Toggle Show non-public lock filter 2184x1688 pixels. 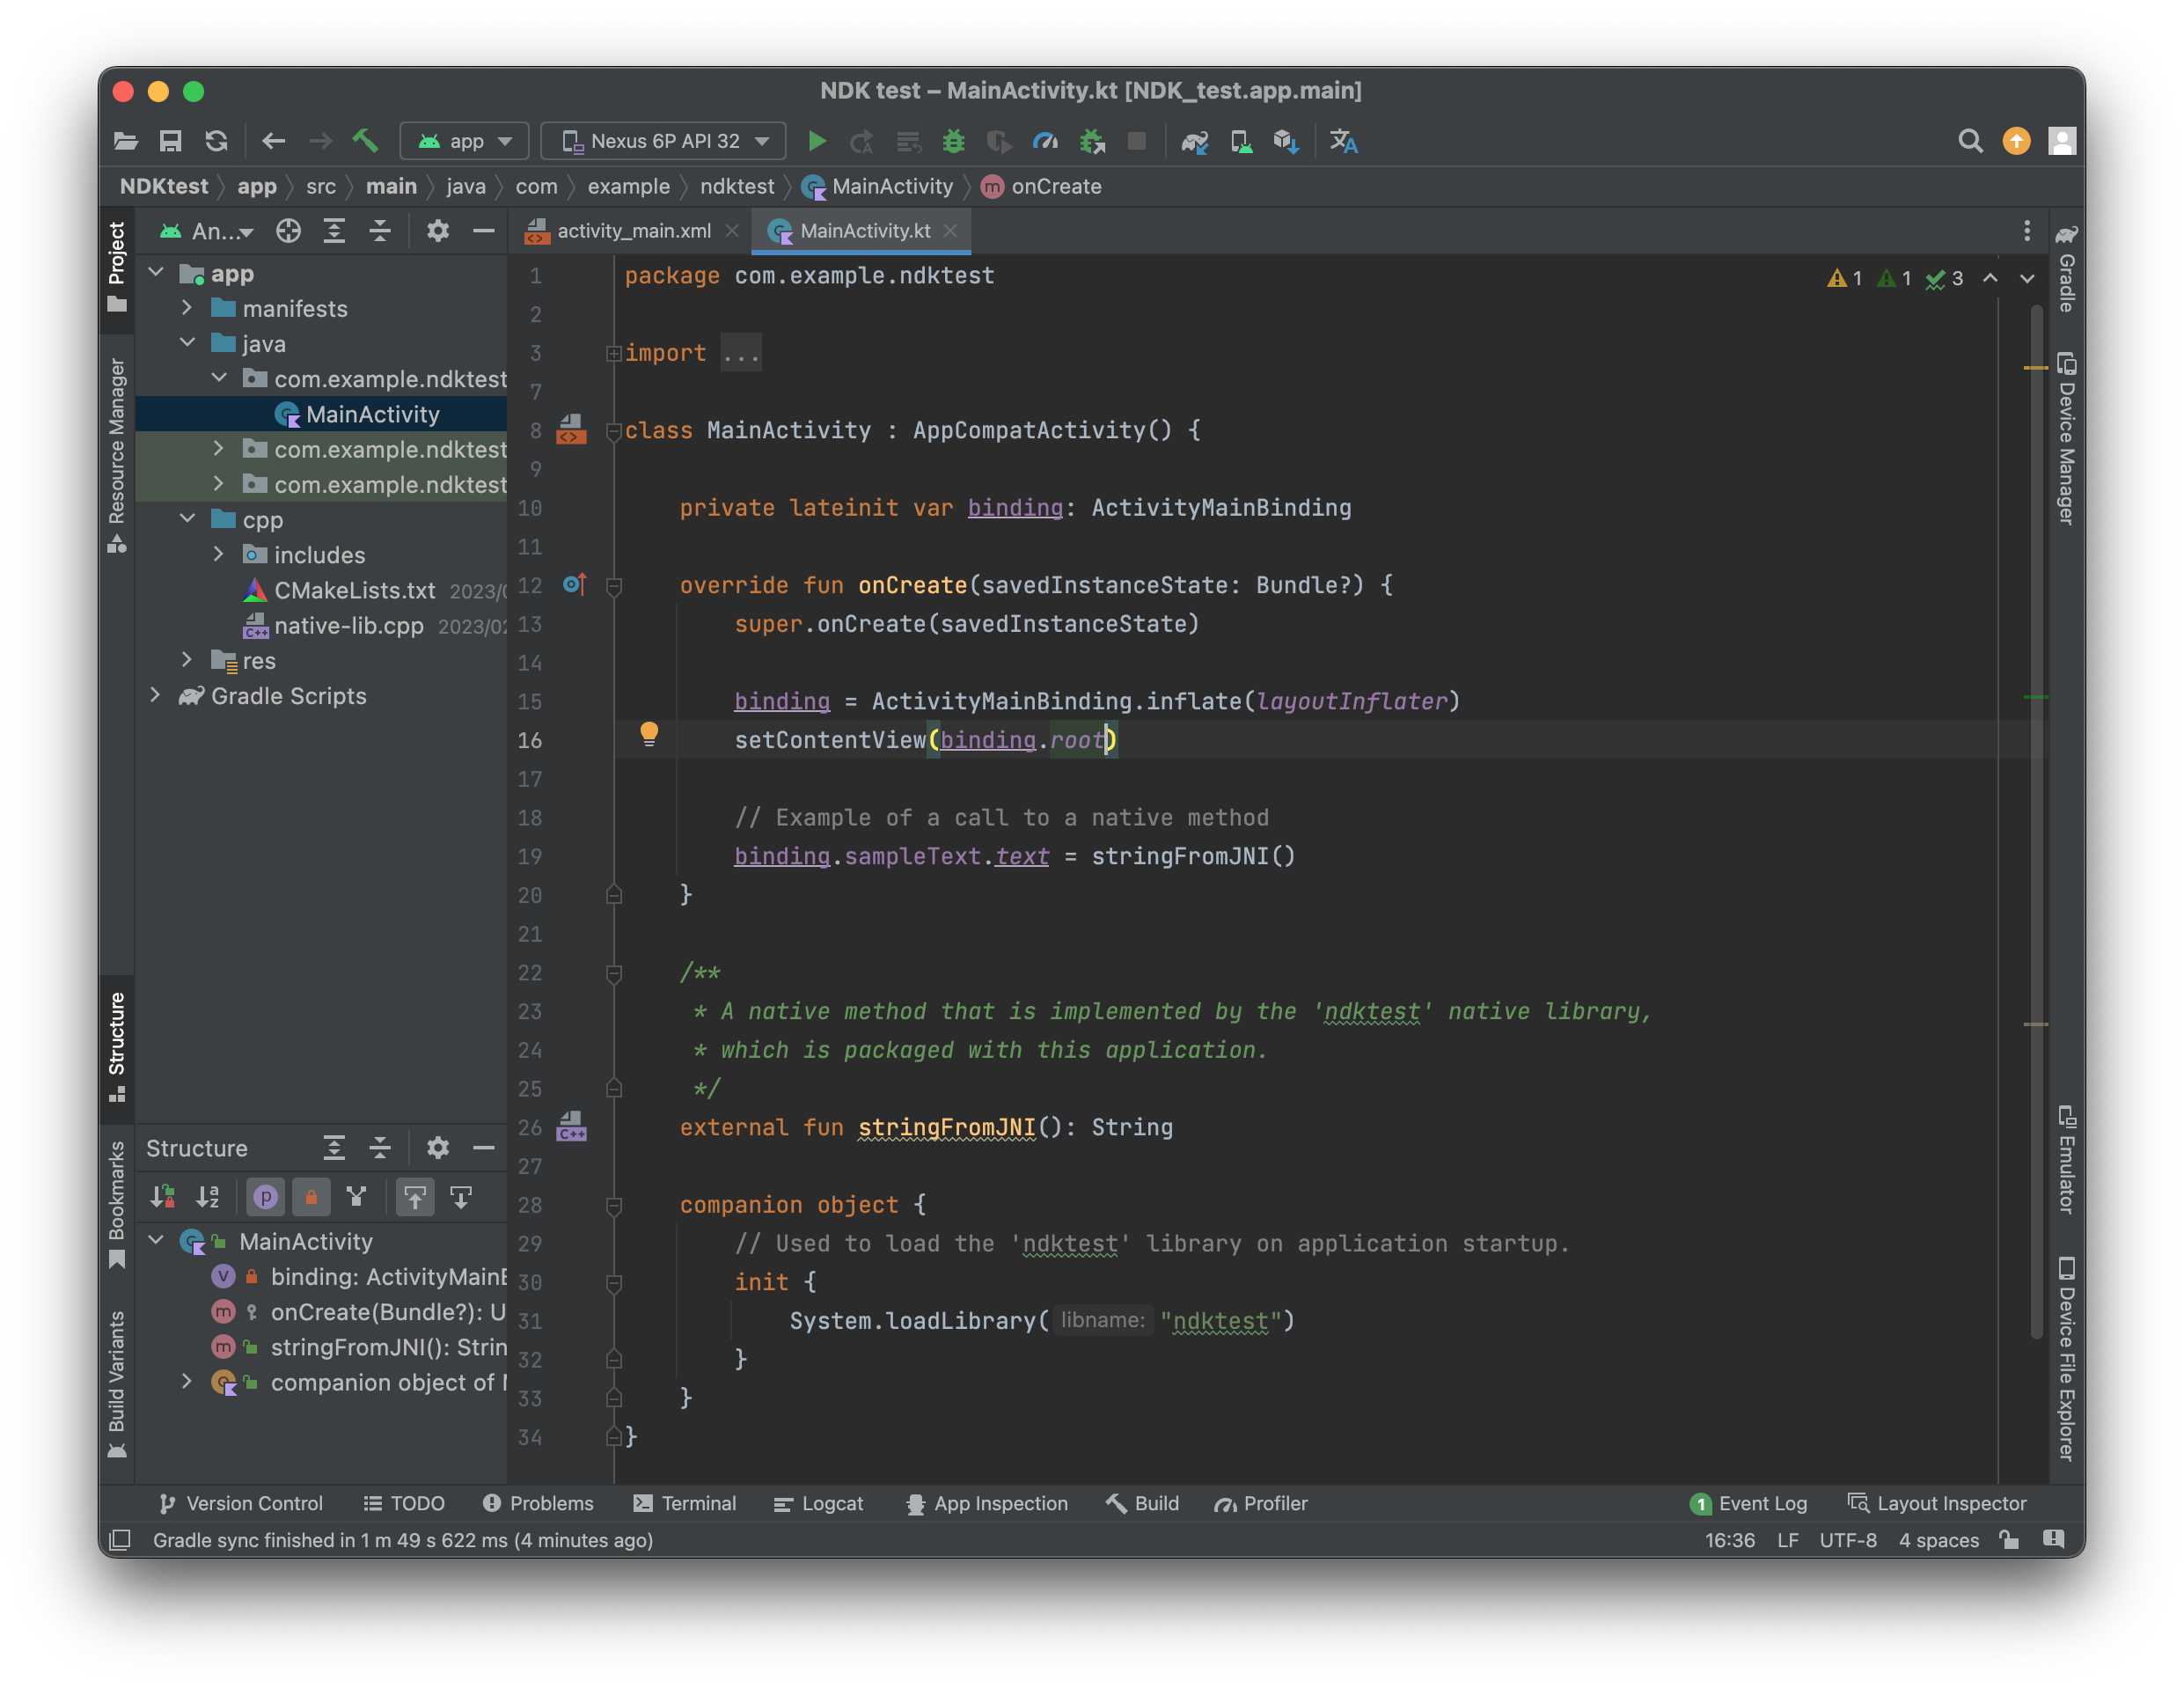pos(311,1197)
